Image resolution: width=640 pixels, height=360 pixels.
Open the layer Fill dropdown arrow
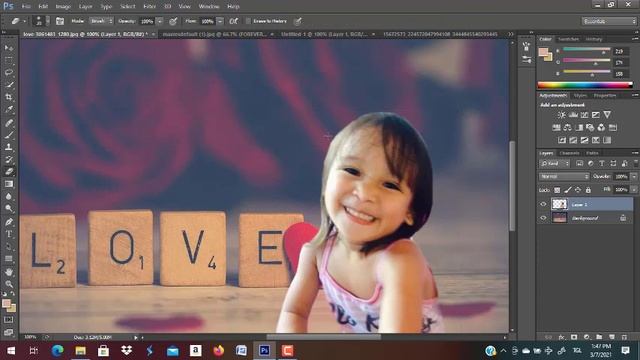tap(634, 190)
